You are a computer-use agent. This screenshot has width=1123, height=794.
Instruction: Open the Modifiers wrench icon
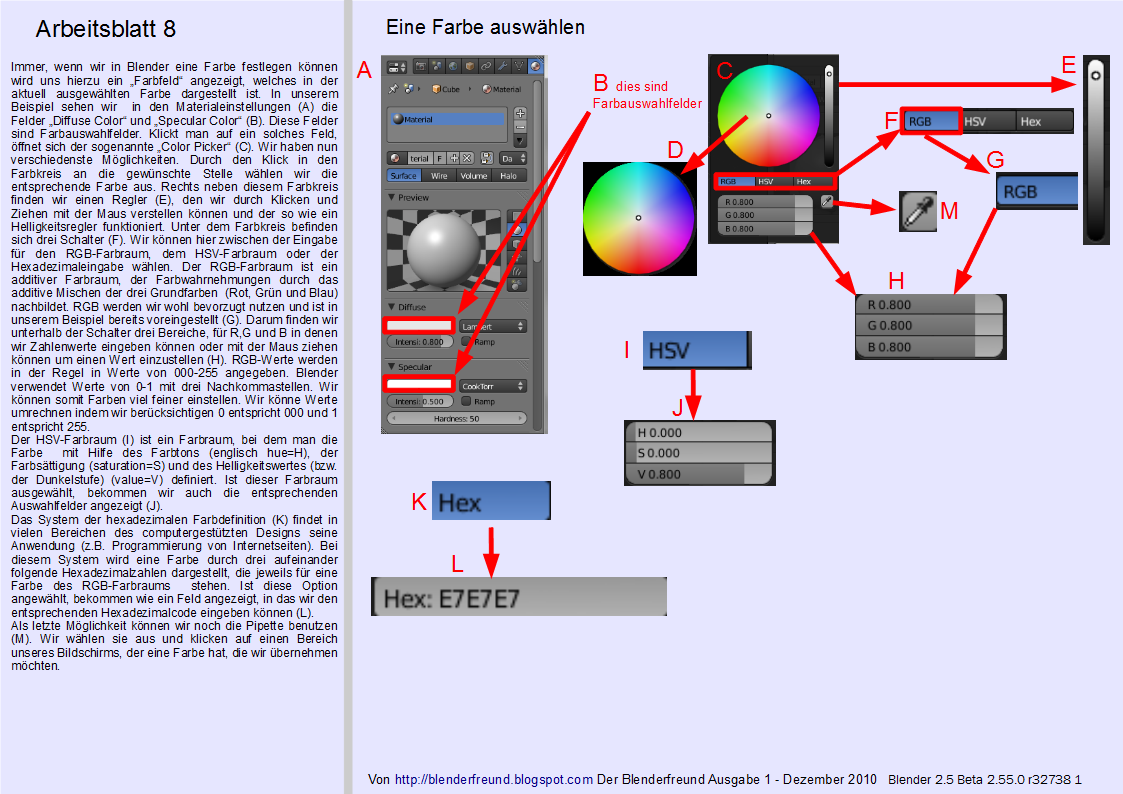coord(503,67)
